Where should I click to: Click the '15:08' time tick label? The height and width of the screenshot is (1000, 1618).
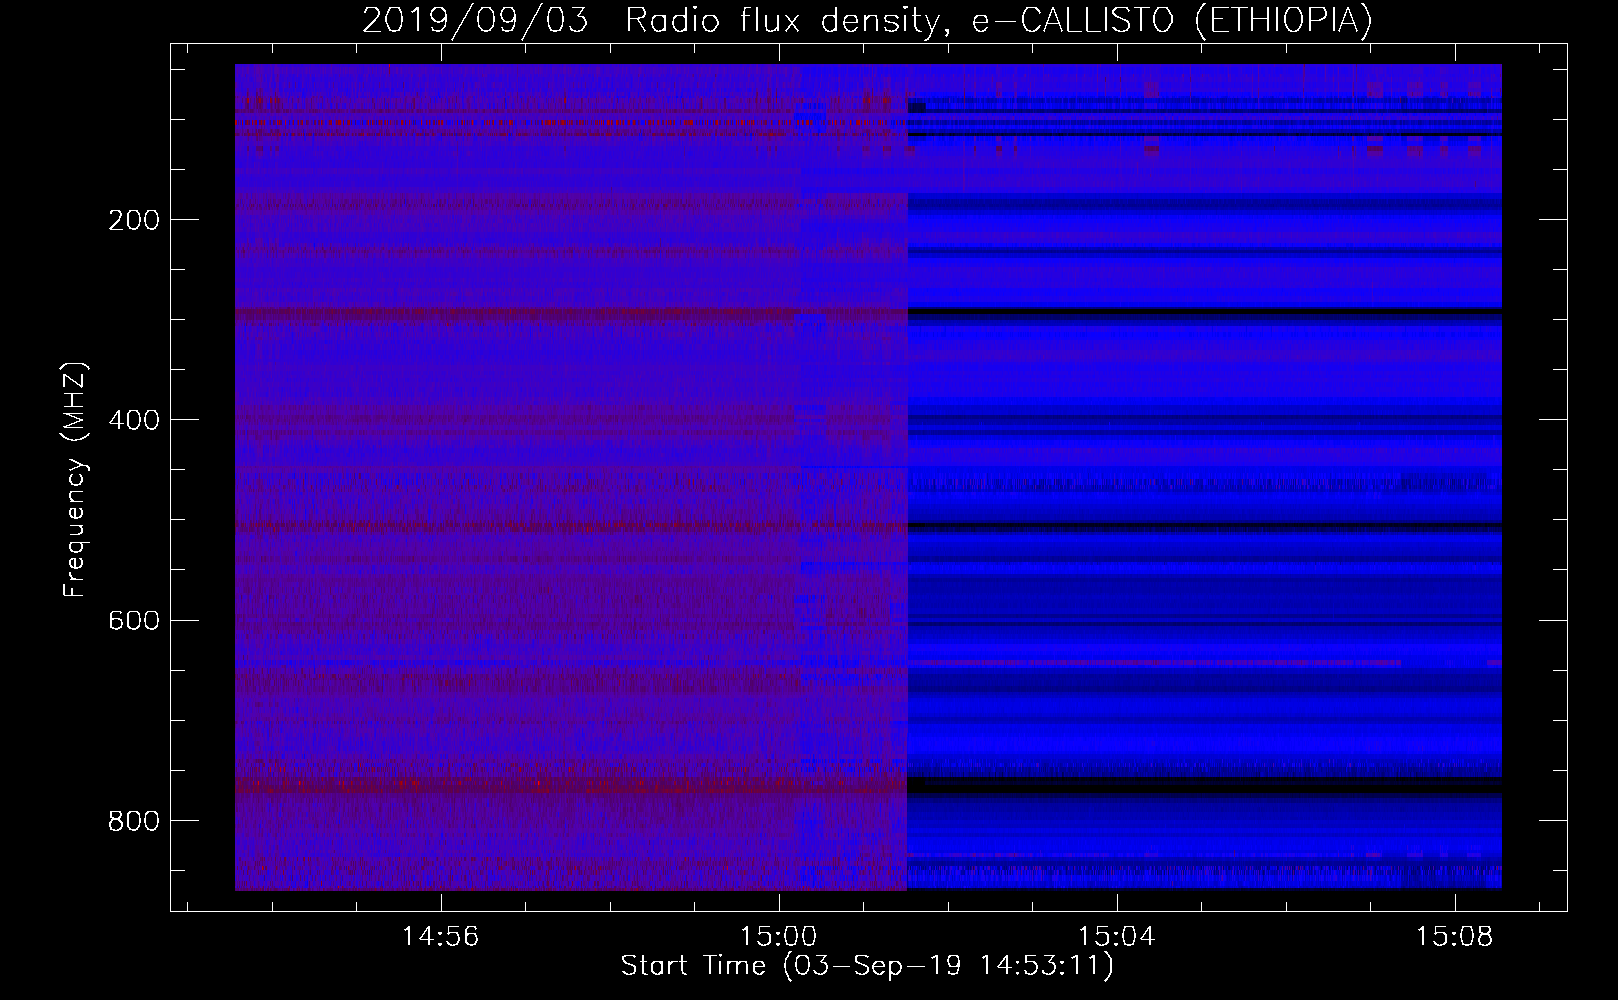click(x=1454, y=937)
